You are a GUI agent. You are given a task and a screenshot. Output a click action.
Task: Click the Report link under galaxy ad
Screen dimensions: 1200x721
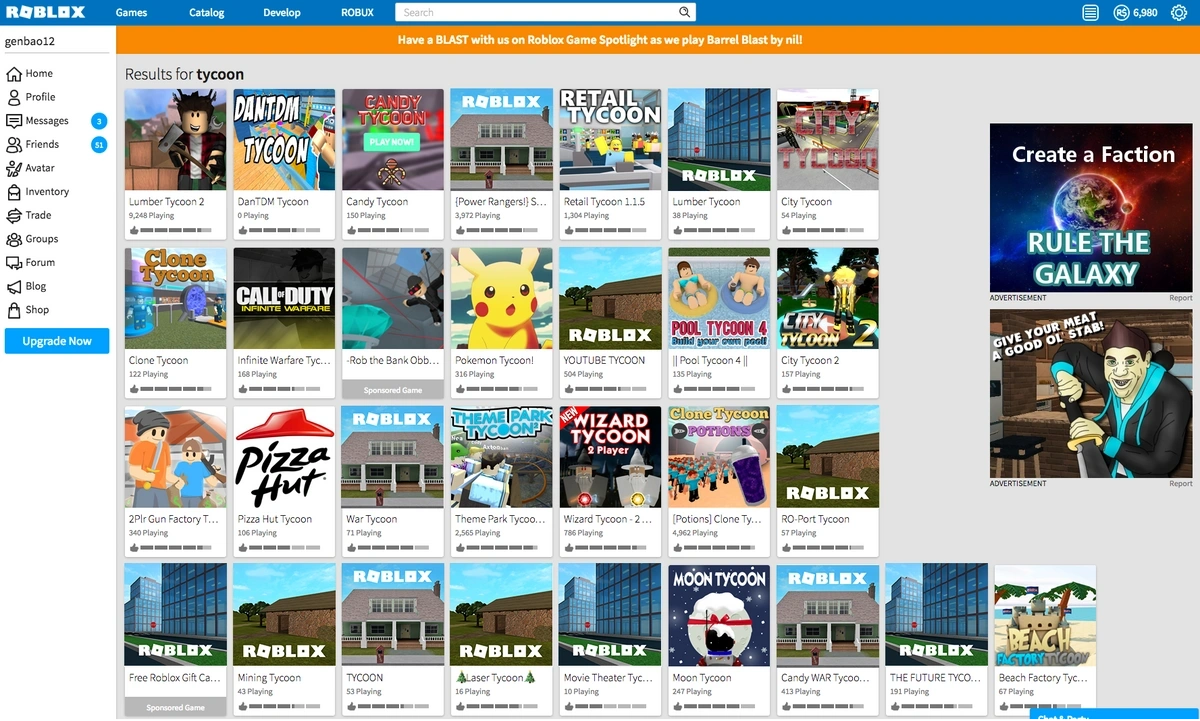[1180, 298]
